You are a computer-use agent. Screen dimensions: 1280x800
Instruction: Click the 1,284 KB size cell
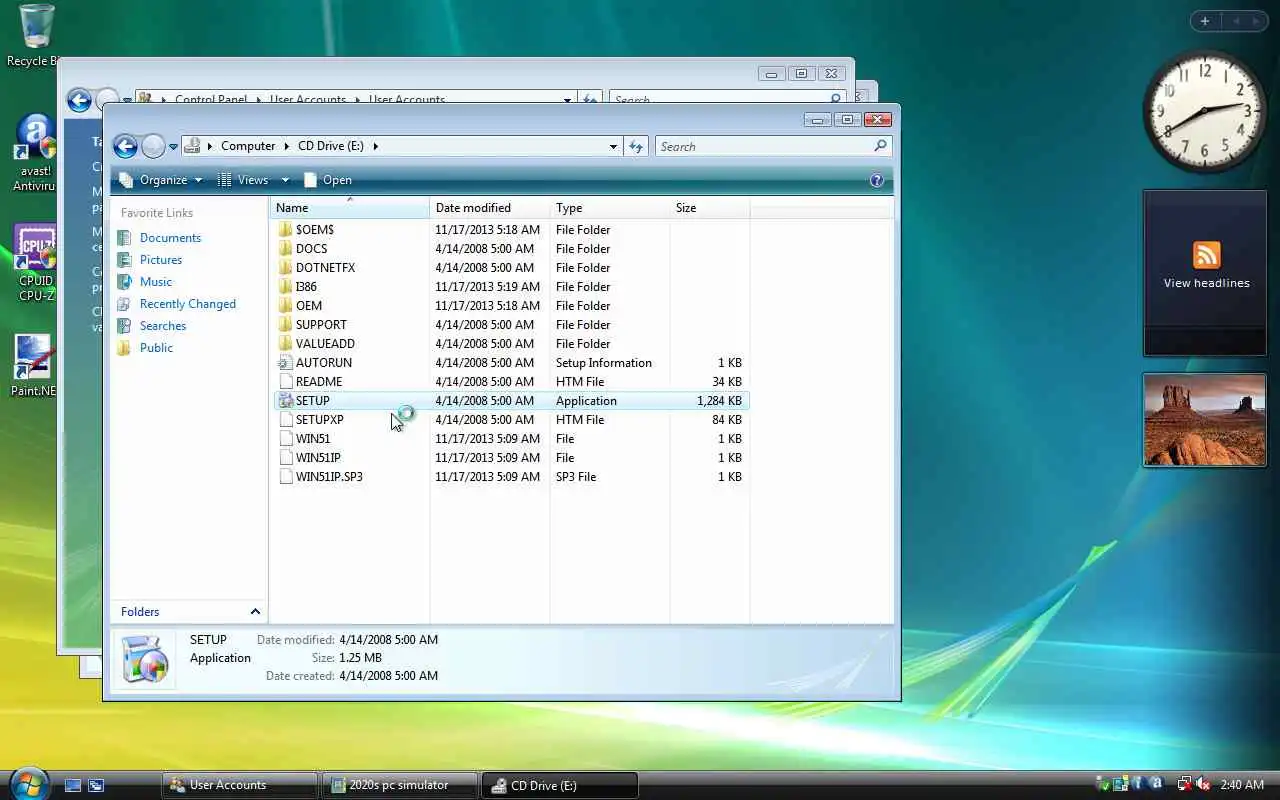719,401
